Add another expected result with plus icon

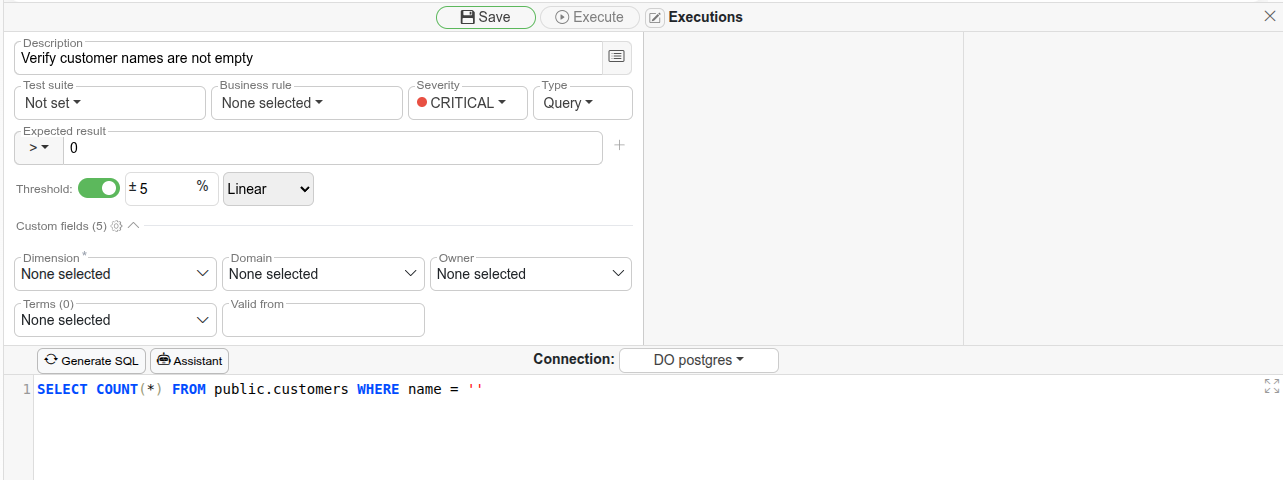pyautogui.click(x=619, y=146)
